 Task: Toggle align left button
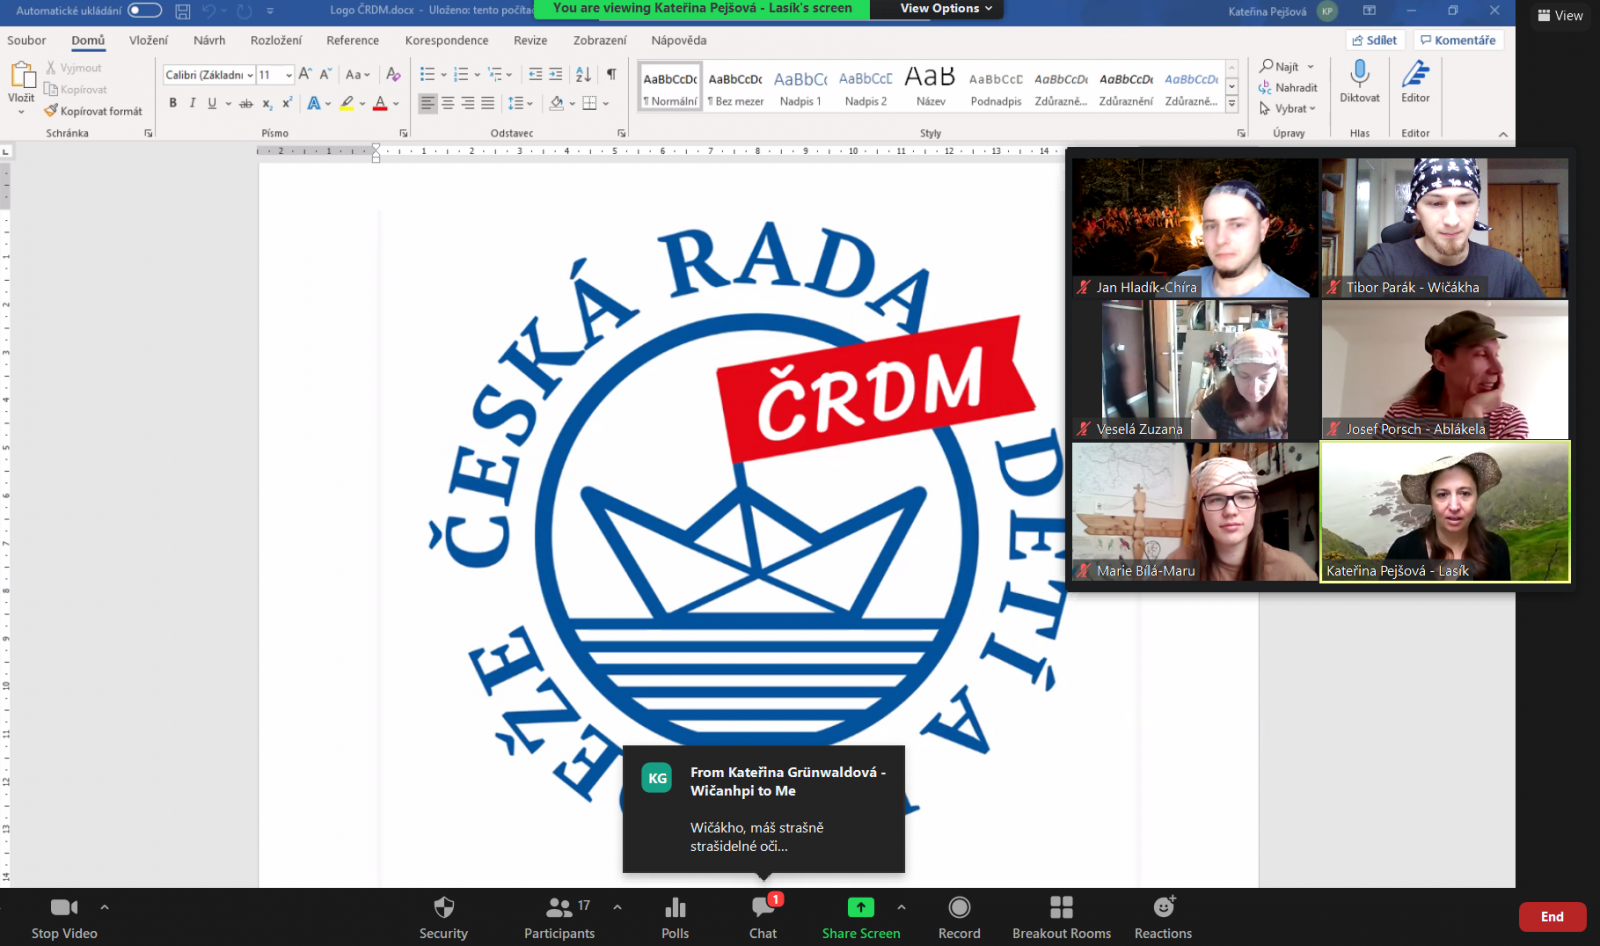[428, 103]
